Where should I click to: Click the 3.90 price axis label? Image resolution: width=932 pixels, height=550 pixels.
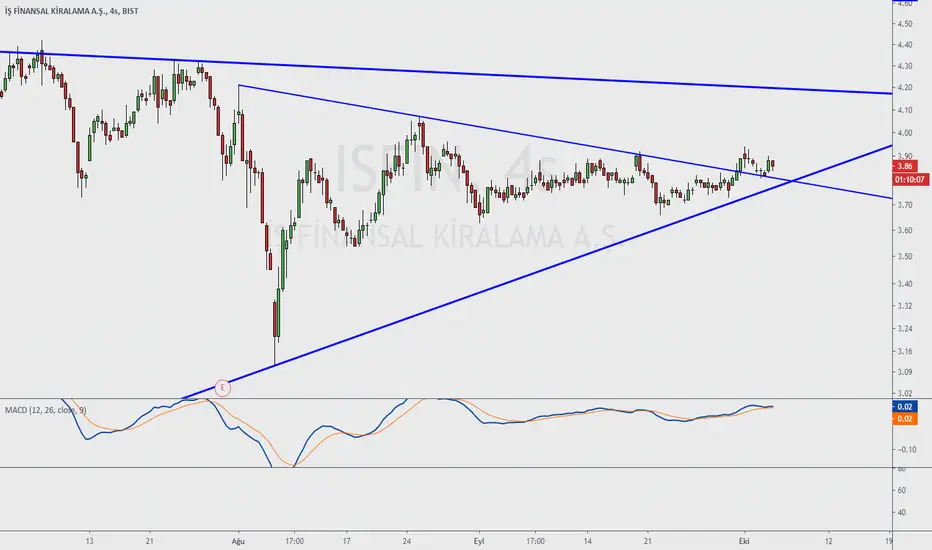[905, 156]
